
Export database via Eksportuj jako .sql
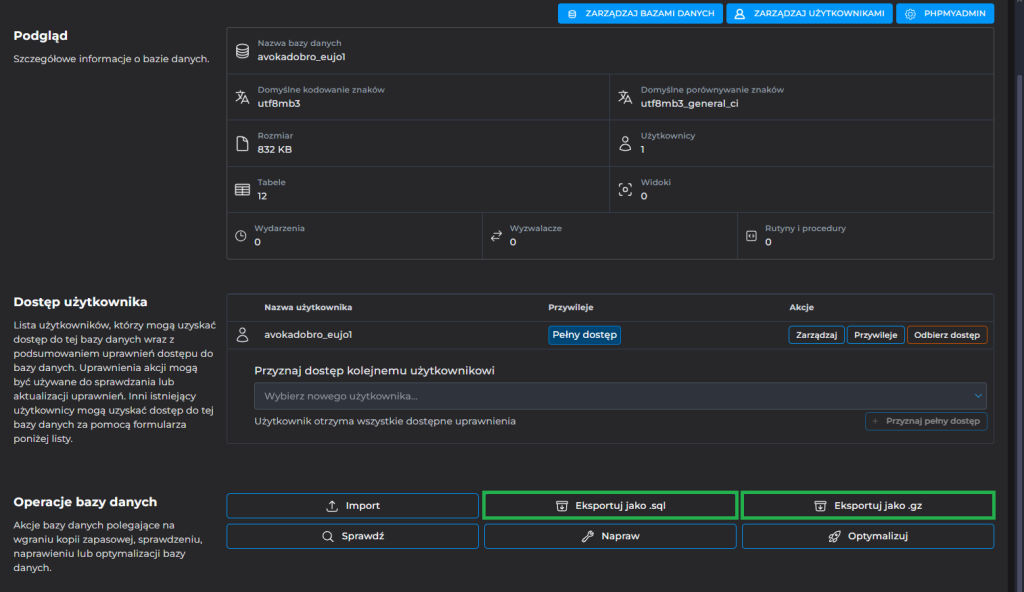[610, 506]
